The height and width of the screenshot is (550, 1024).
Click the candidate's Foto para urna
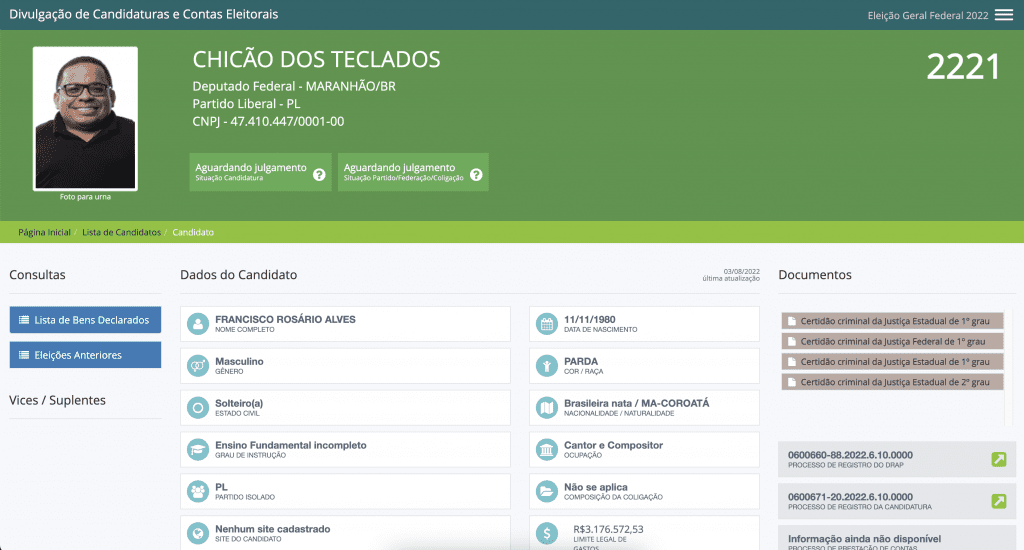pyautogui.click(x=85, y=118)
